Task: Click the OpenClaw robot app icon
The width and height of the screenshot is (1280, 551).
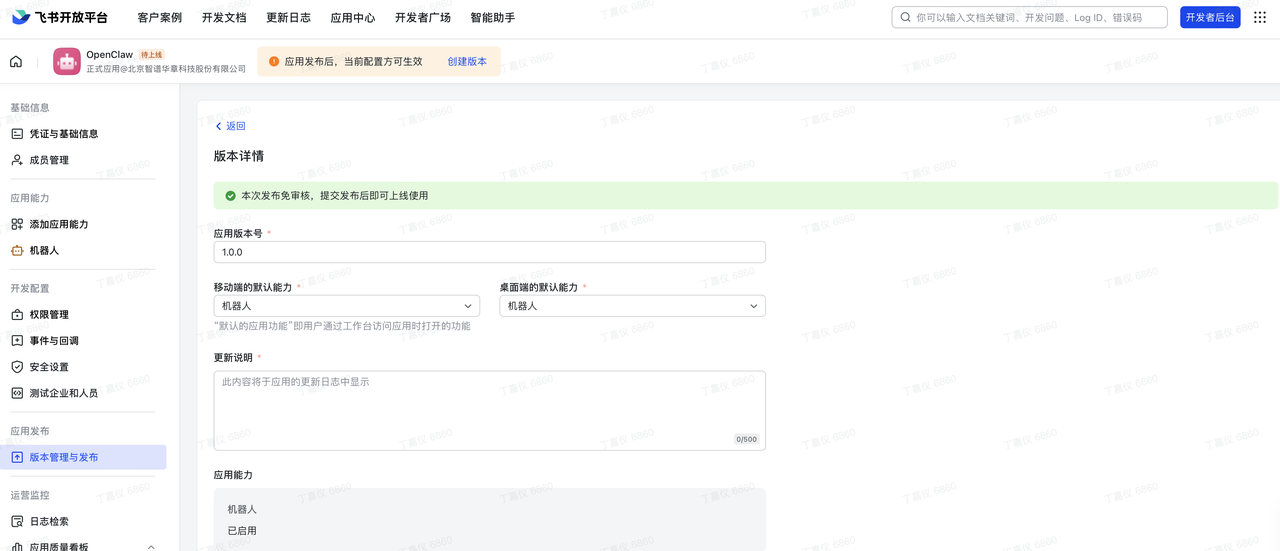Action: point(67,62)
